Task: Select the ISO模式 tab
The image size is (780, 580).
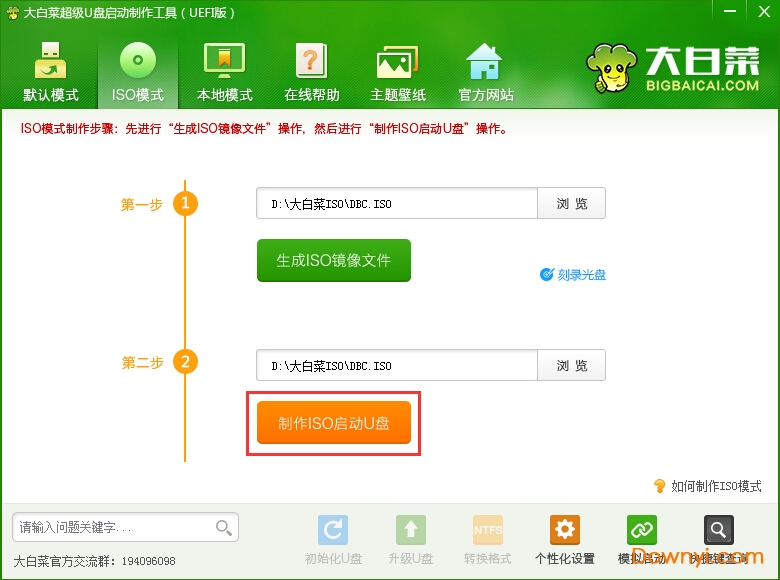Action: point(138,72)
